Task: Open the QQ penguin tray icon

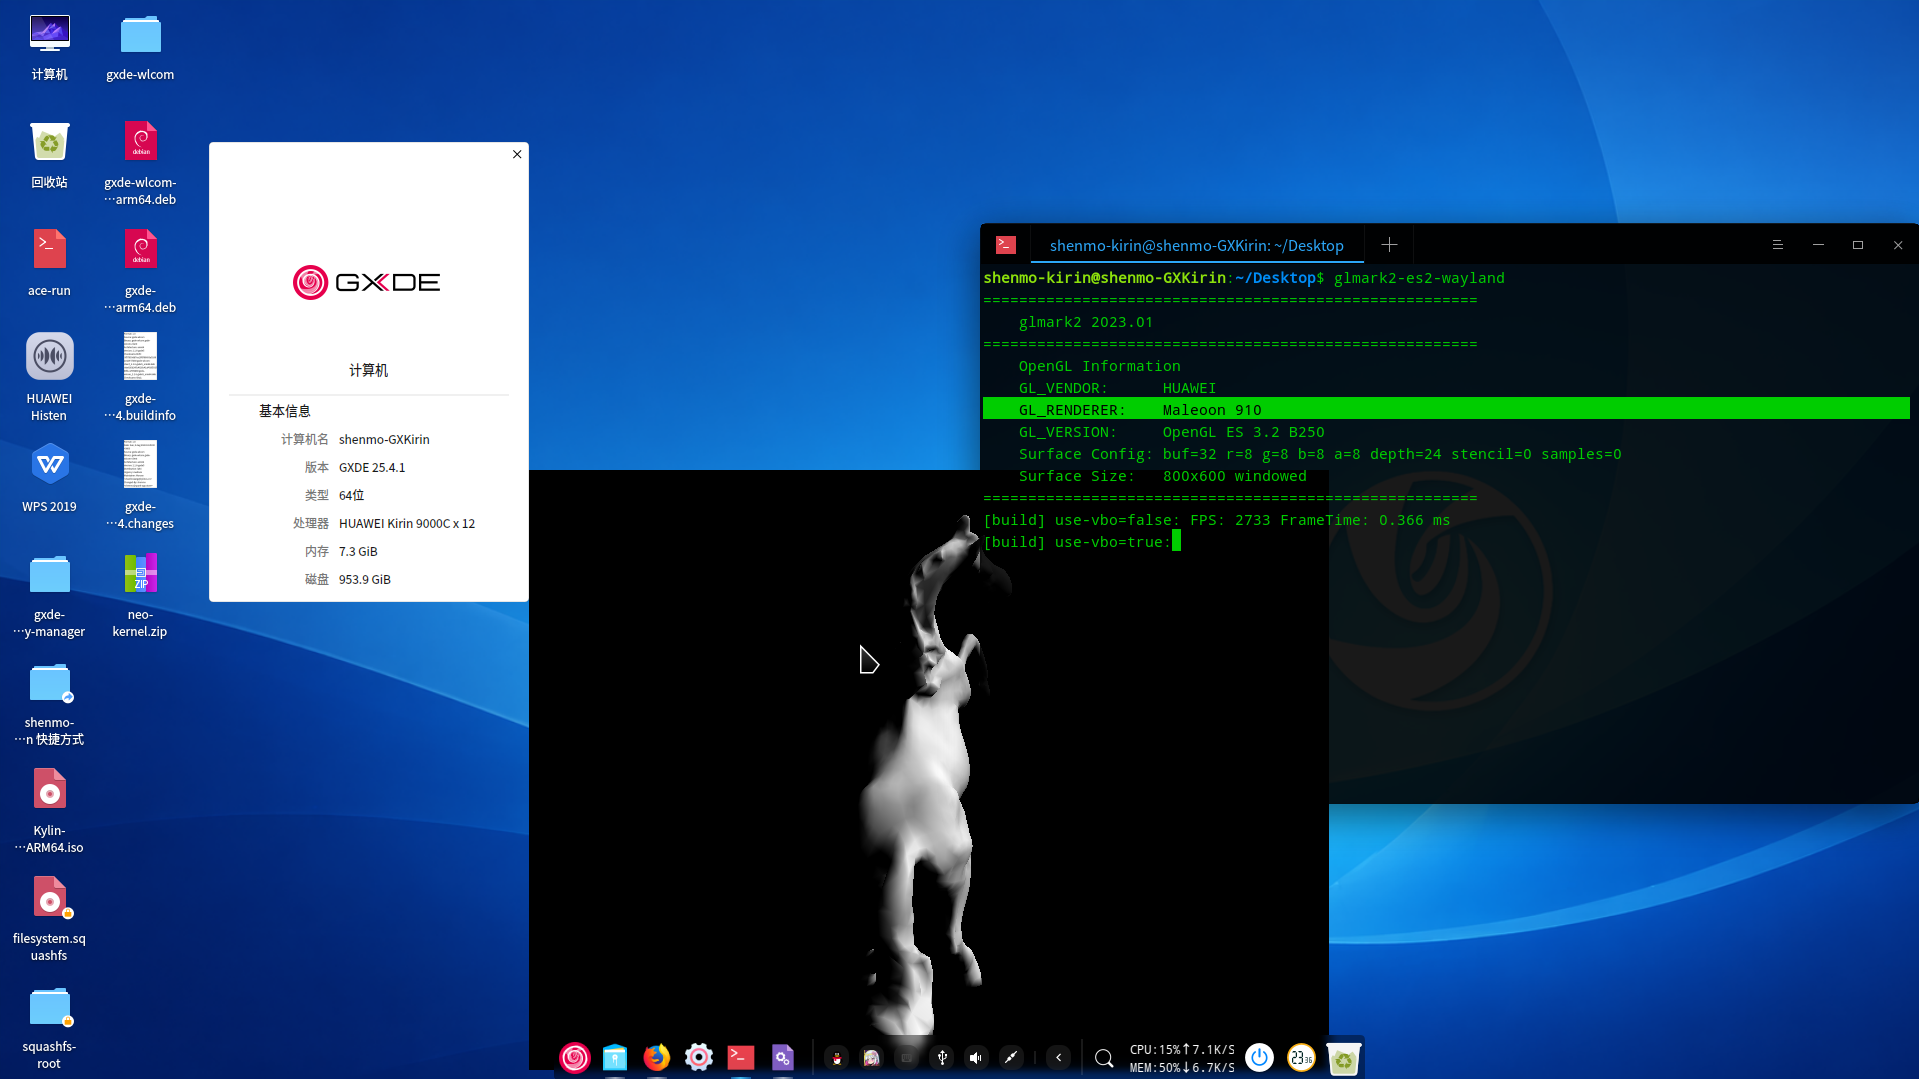Action: coord(837,1058)
